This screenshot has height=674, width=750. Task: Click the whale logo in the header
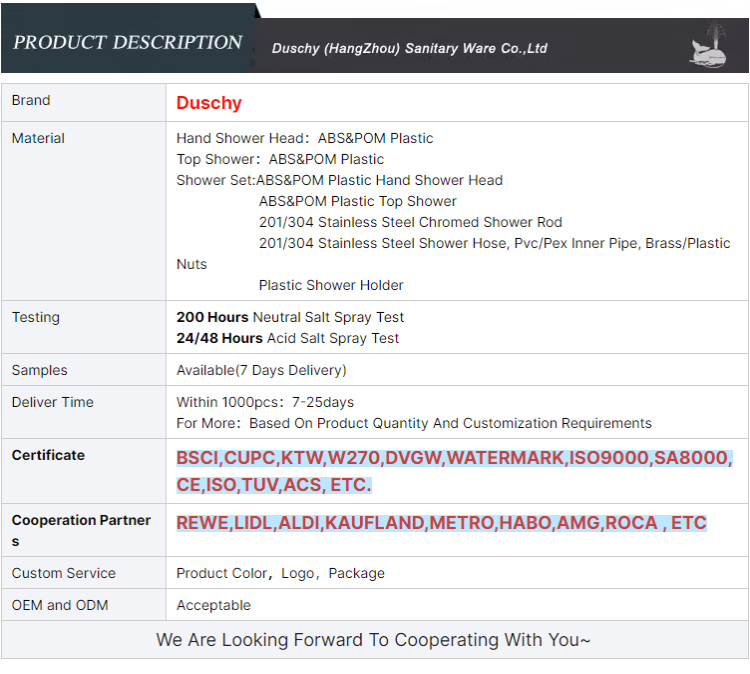coord(708,45)
